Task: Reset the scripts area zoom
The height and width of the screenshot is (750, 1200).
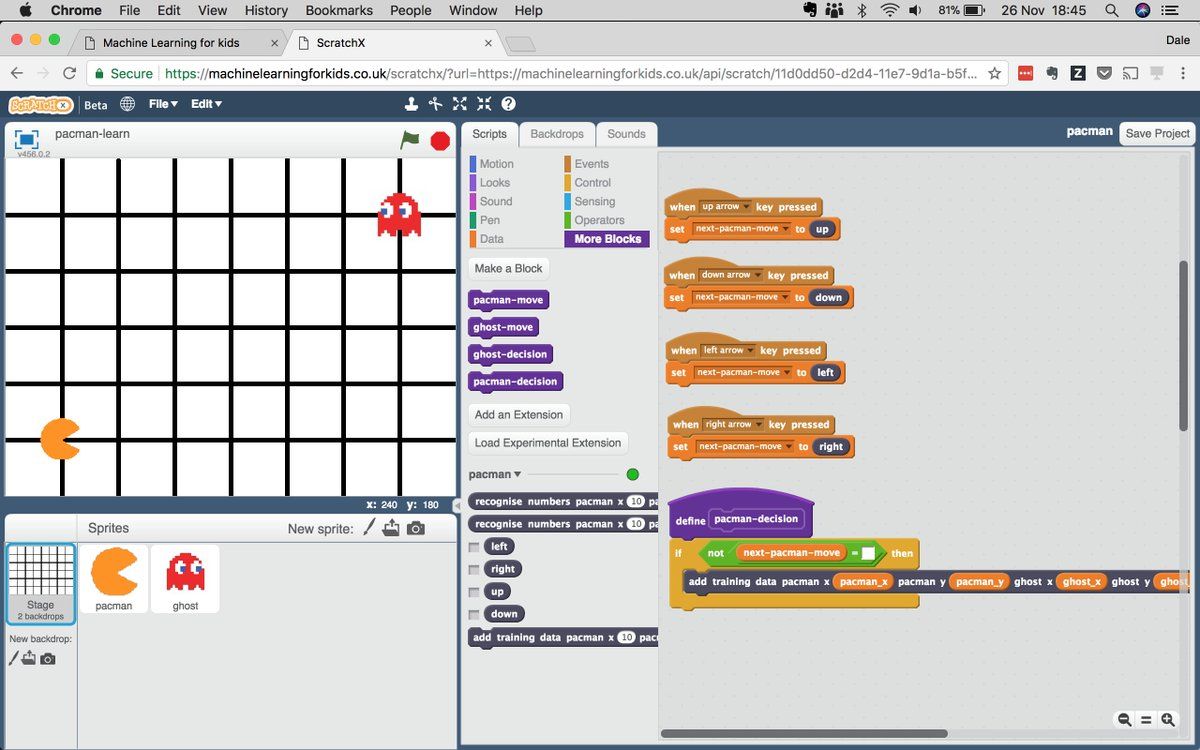Action: click(1146, 720)
